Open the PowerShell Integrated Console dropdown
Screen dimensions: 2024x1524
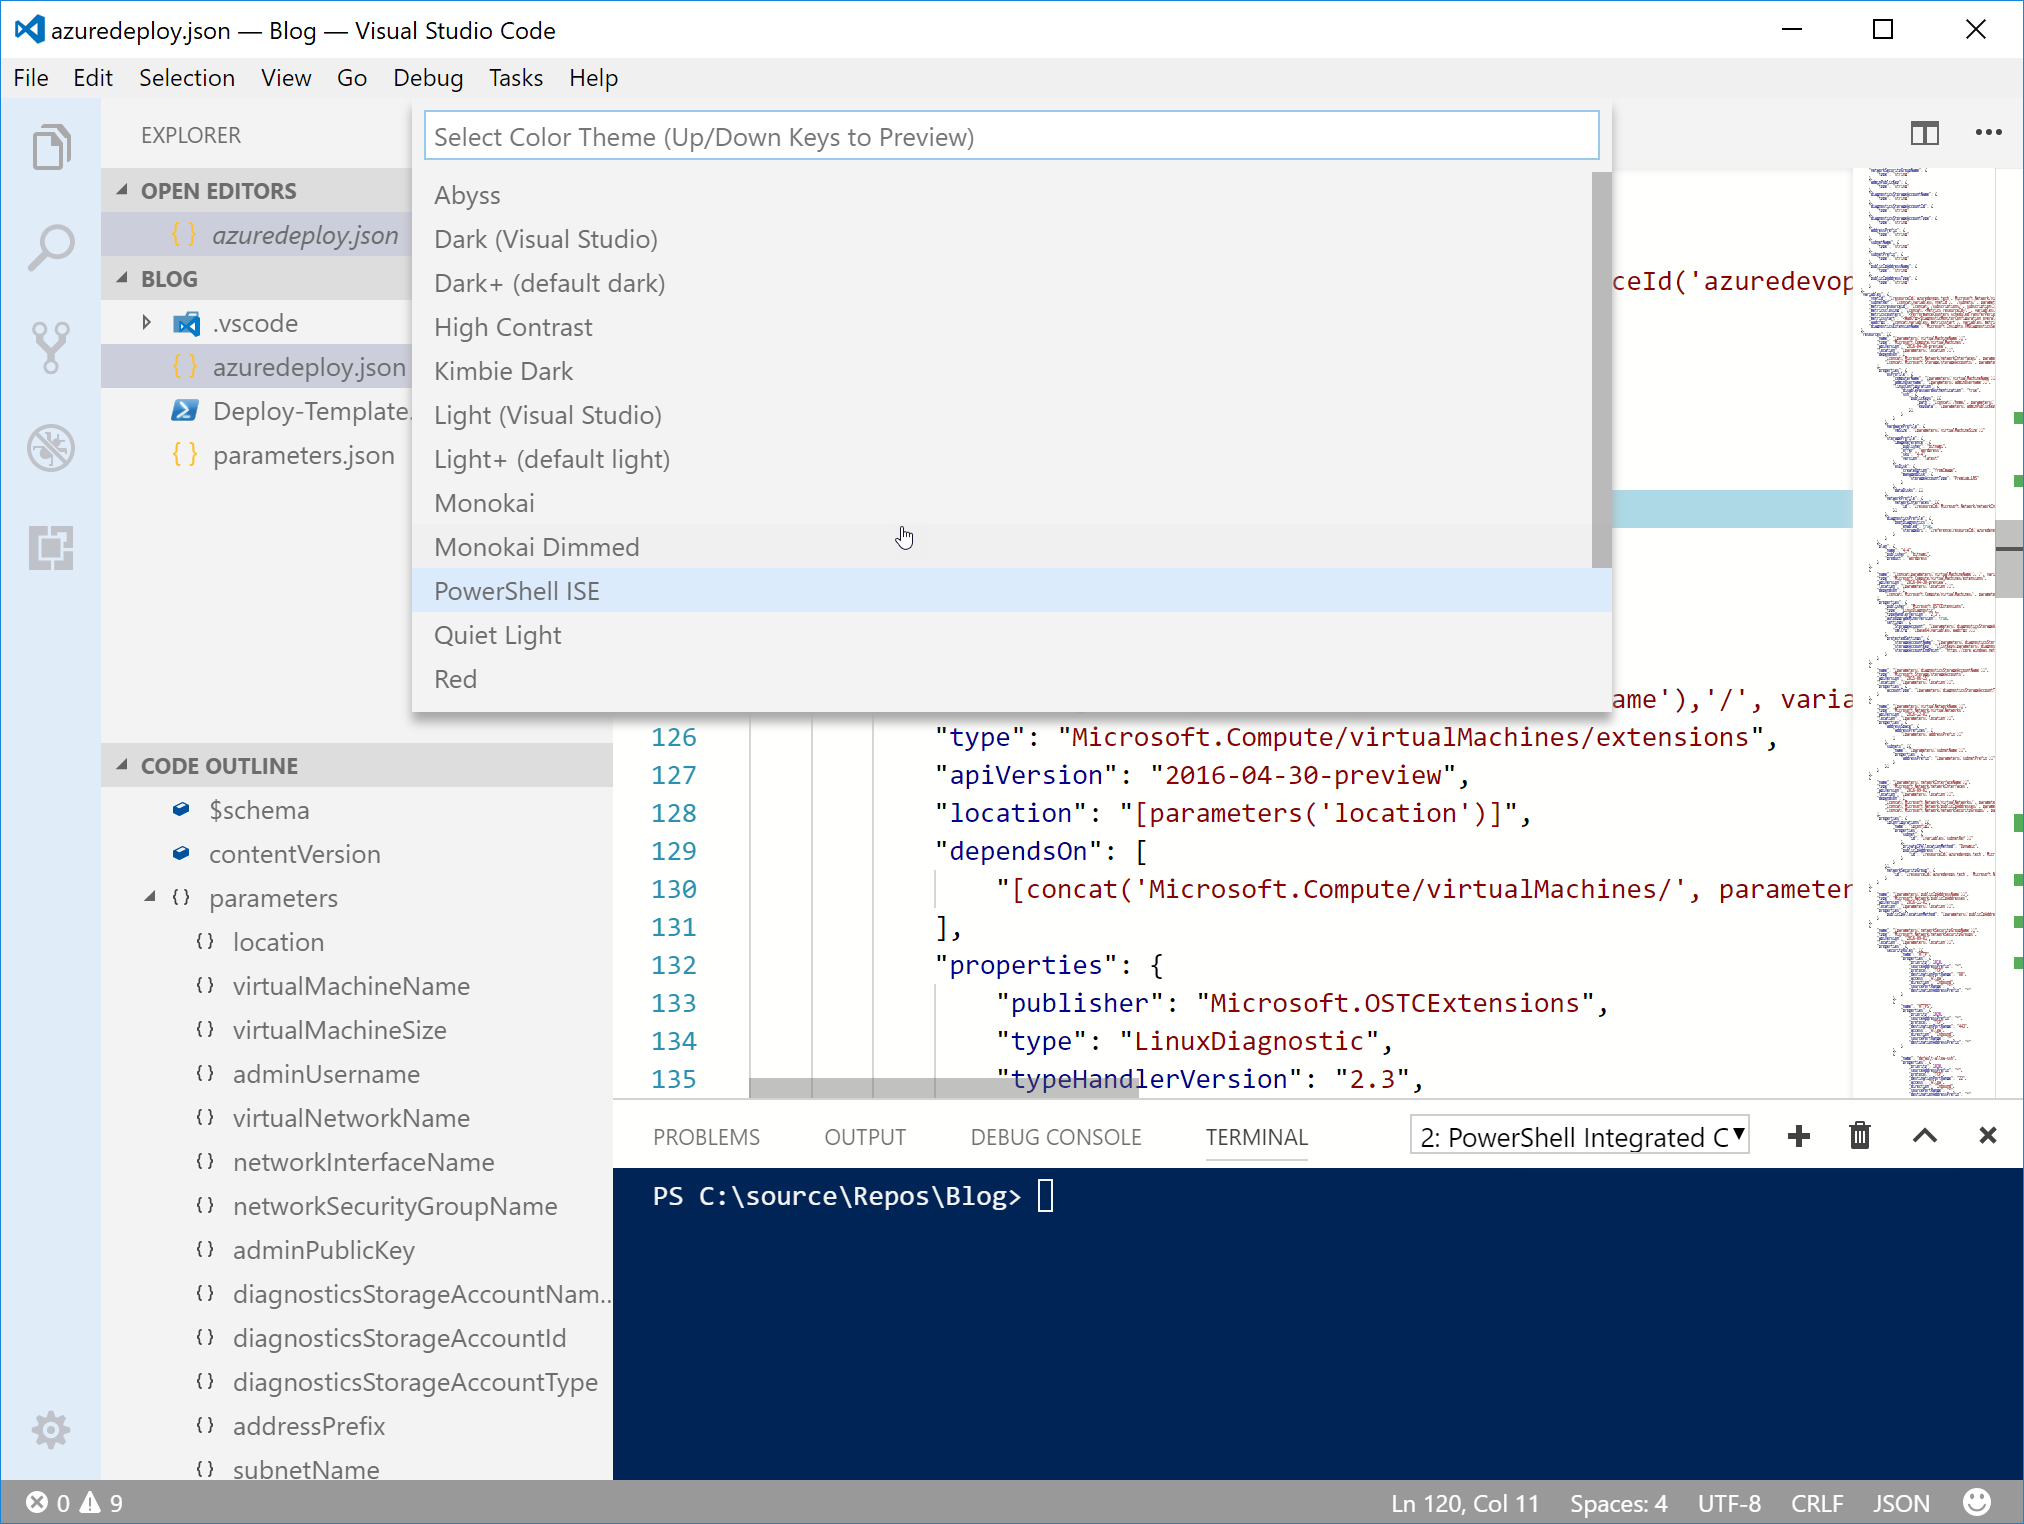point(1579,1136)
